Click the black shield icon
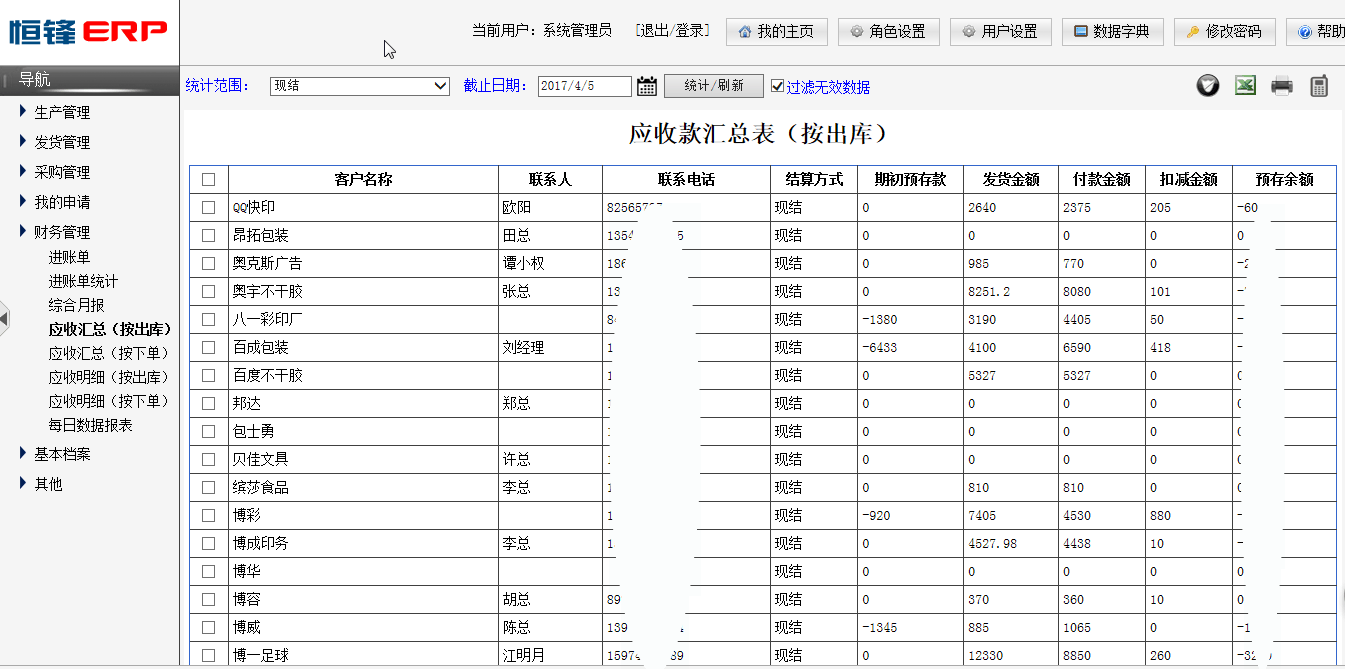Viewport: 1345px width, 669px height. [1208, 86]
